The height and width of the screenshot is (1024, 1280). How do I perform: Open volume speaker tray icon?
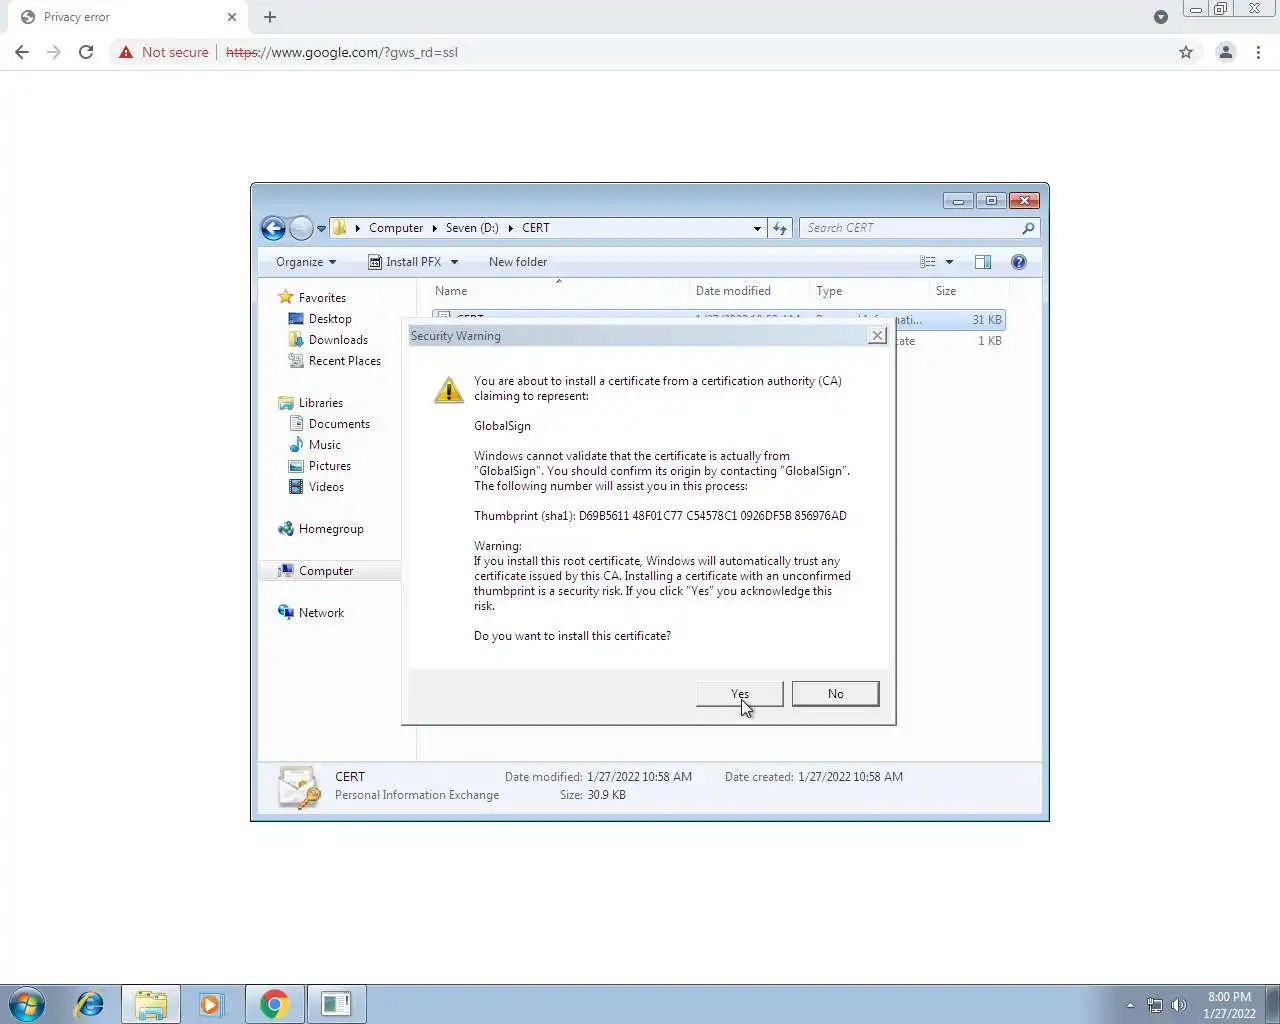[x=1179, y=1005]
